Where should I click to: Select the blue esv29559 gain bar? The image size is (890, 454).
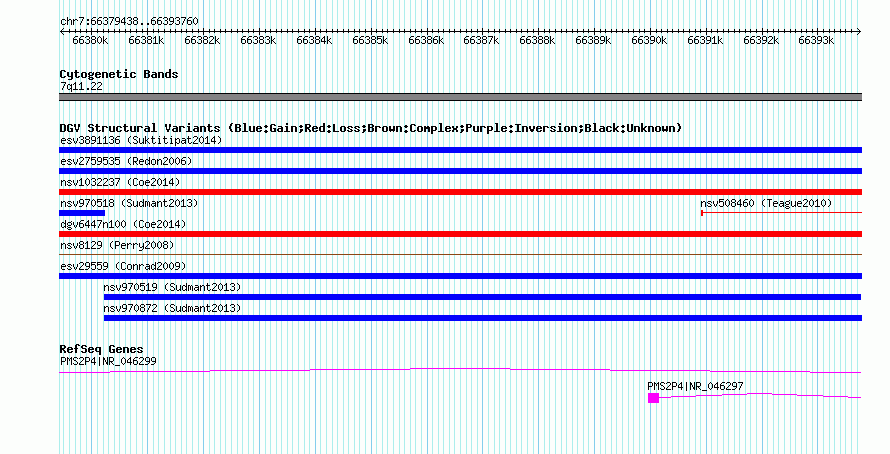pos(460,276)
